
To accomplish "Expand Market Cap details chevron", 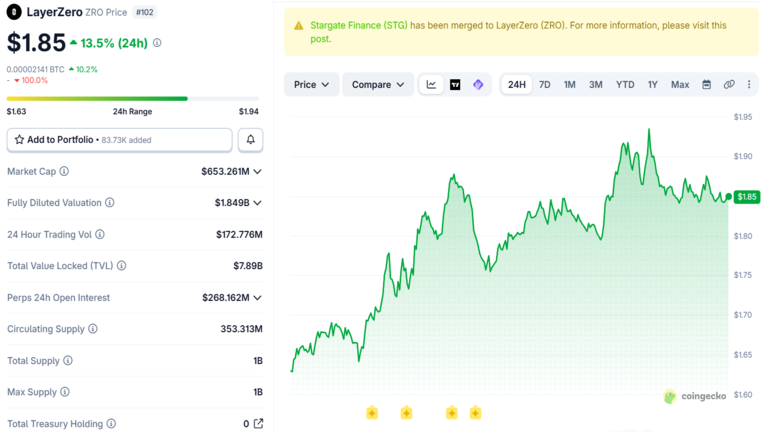I will 258,172.
